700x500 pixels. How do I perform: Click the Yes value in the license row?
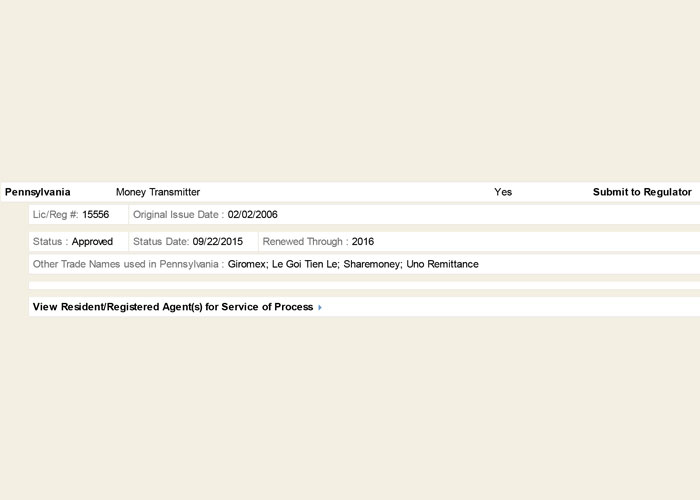point(503,192)
